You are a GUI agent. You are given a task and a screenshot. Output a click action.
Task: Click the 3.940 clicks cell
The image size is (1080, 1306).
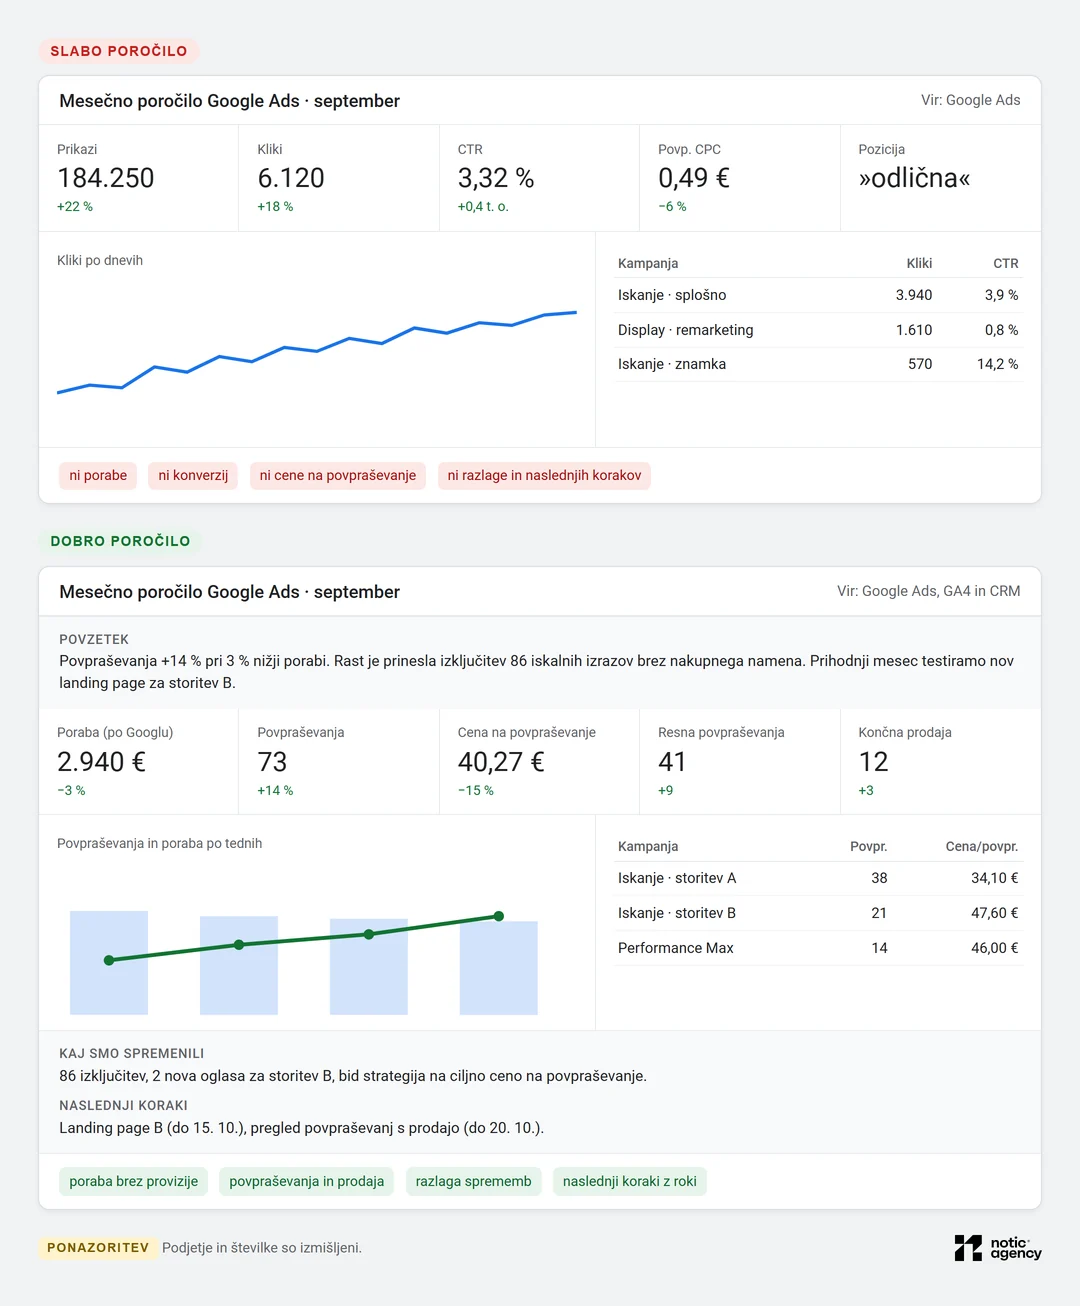[914, 295]
